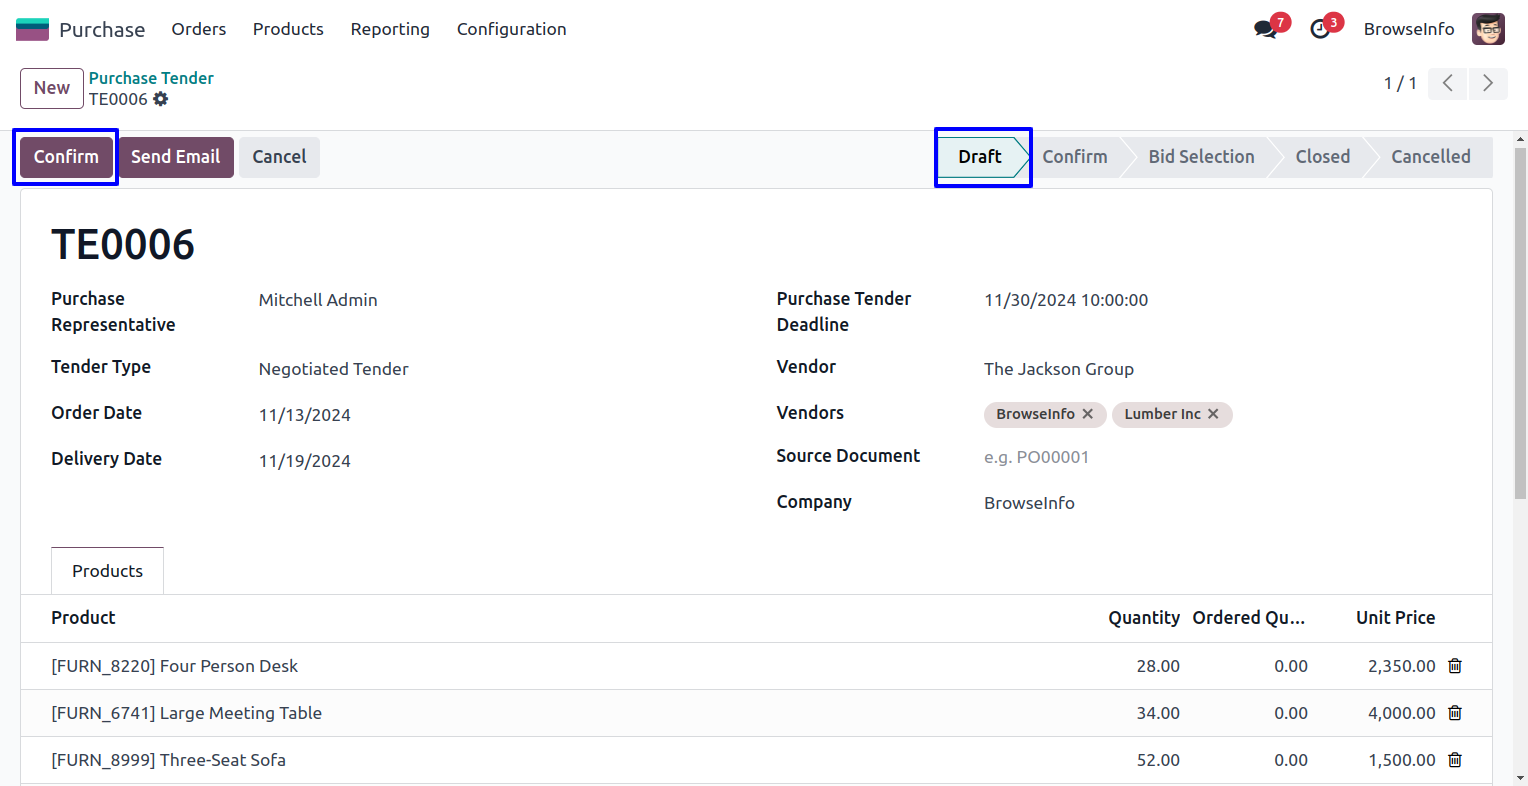Go to the next record arrow

point(1487,83)
